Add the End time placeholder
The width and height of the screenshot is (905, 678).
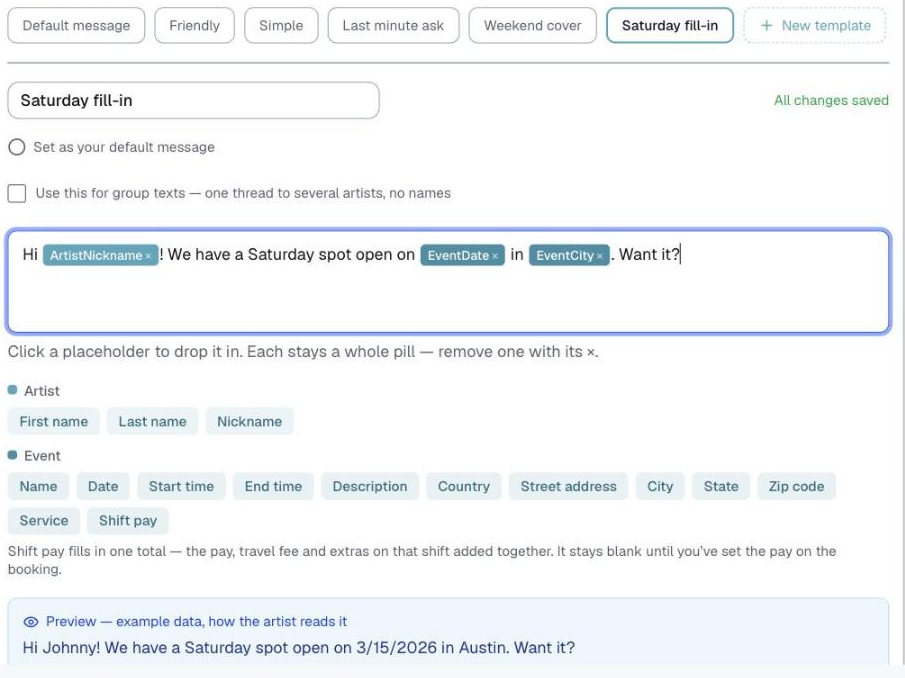click(x=273, y=486)
